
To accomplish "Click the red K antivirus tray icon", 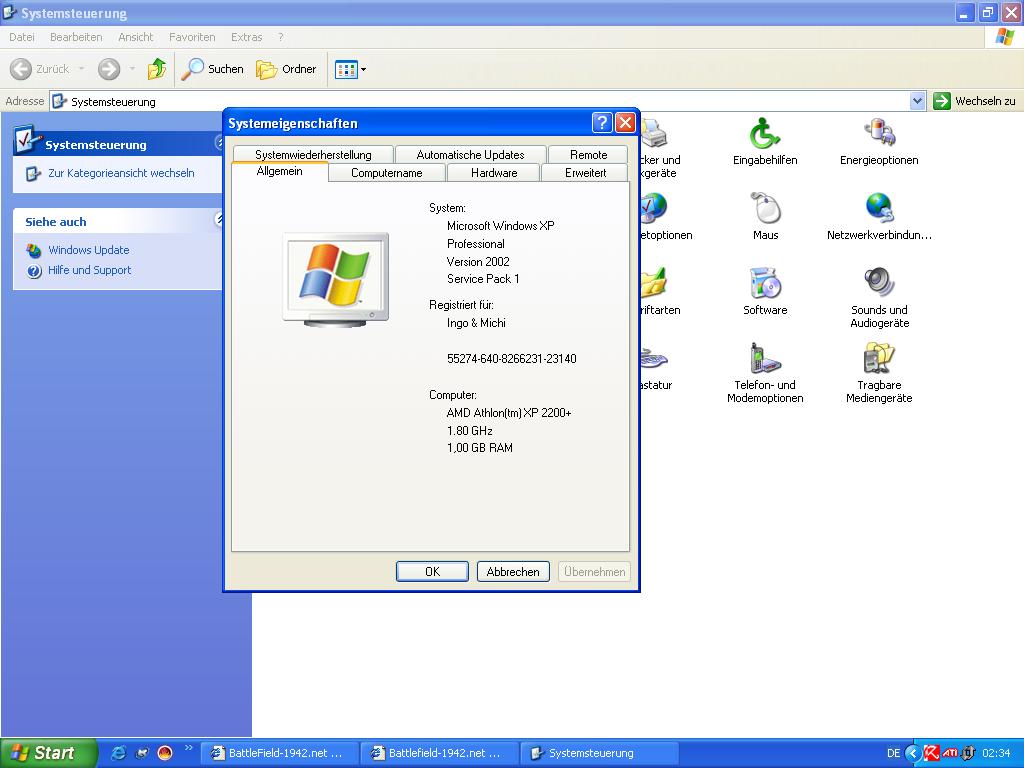I will tap(931, 753).
